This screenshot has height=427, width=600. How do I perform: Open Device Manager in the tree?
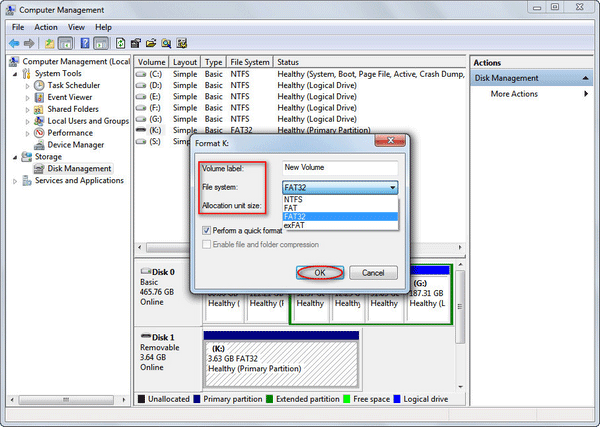click(x=75, y=145)
